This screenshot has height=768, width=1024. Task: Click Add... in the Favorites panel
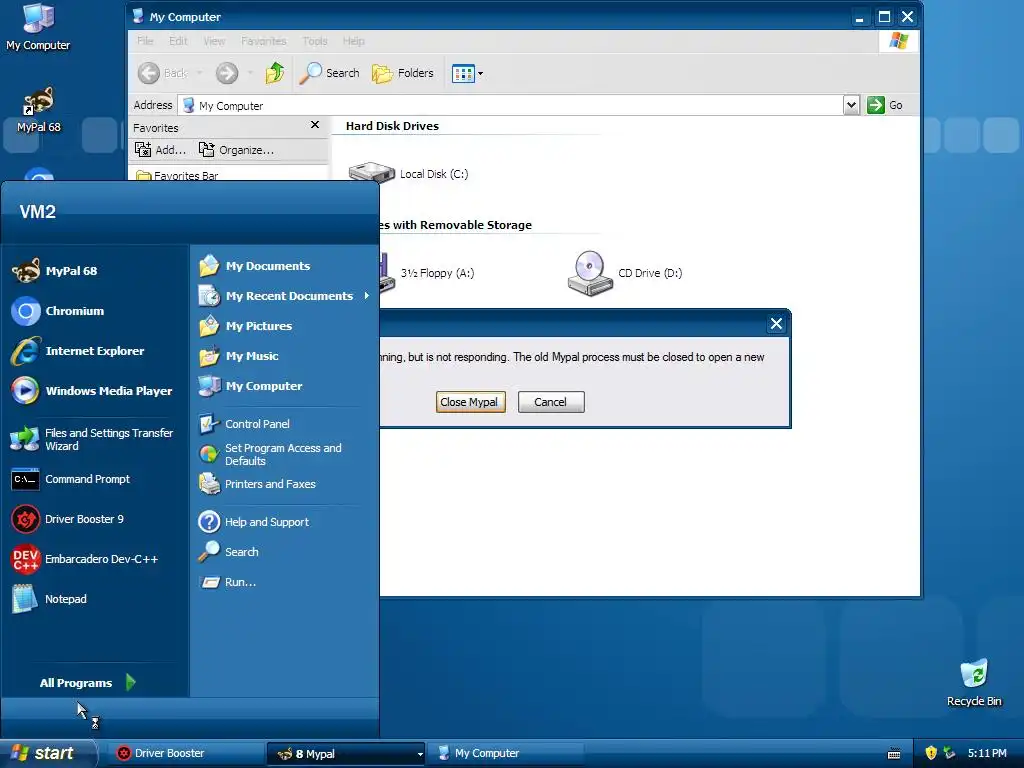click(161, 150)
